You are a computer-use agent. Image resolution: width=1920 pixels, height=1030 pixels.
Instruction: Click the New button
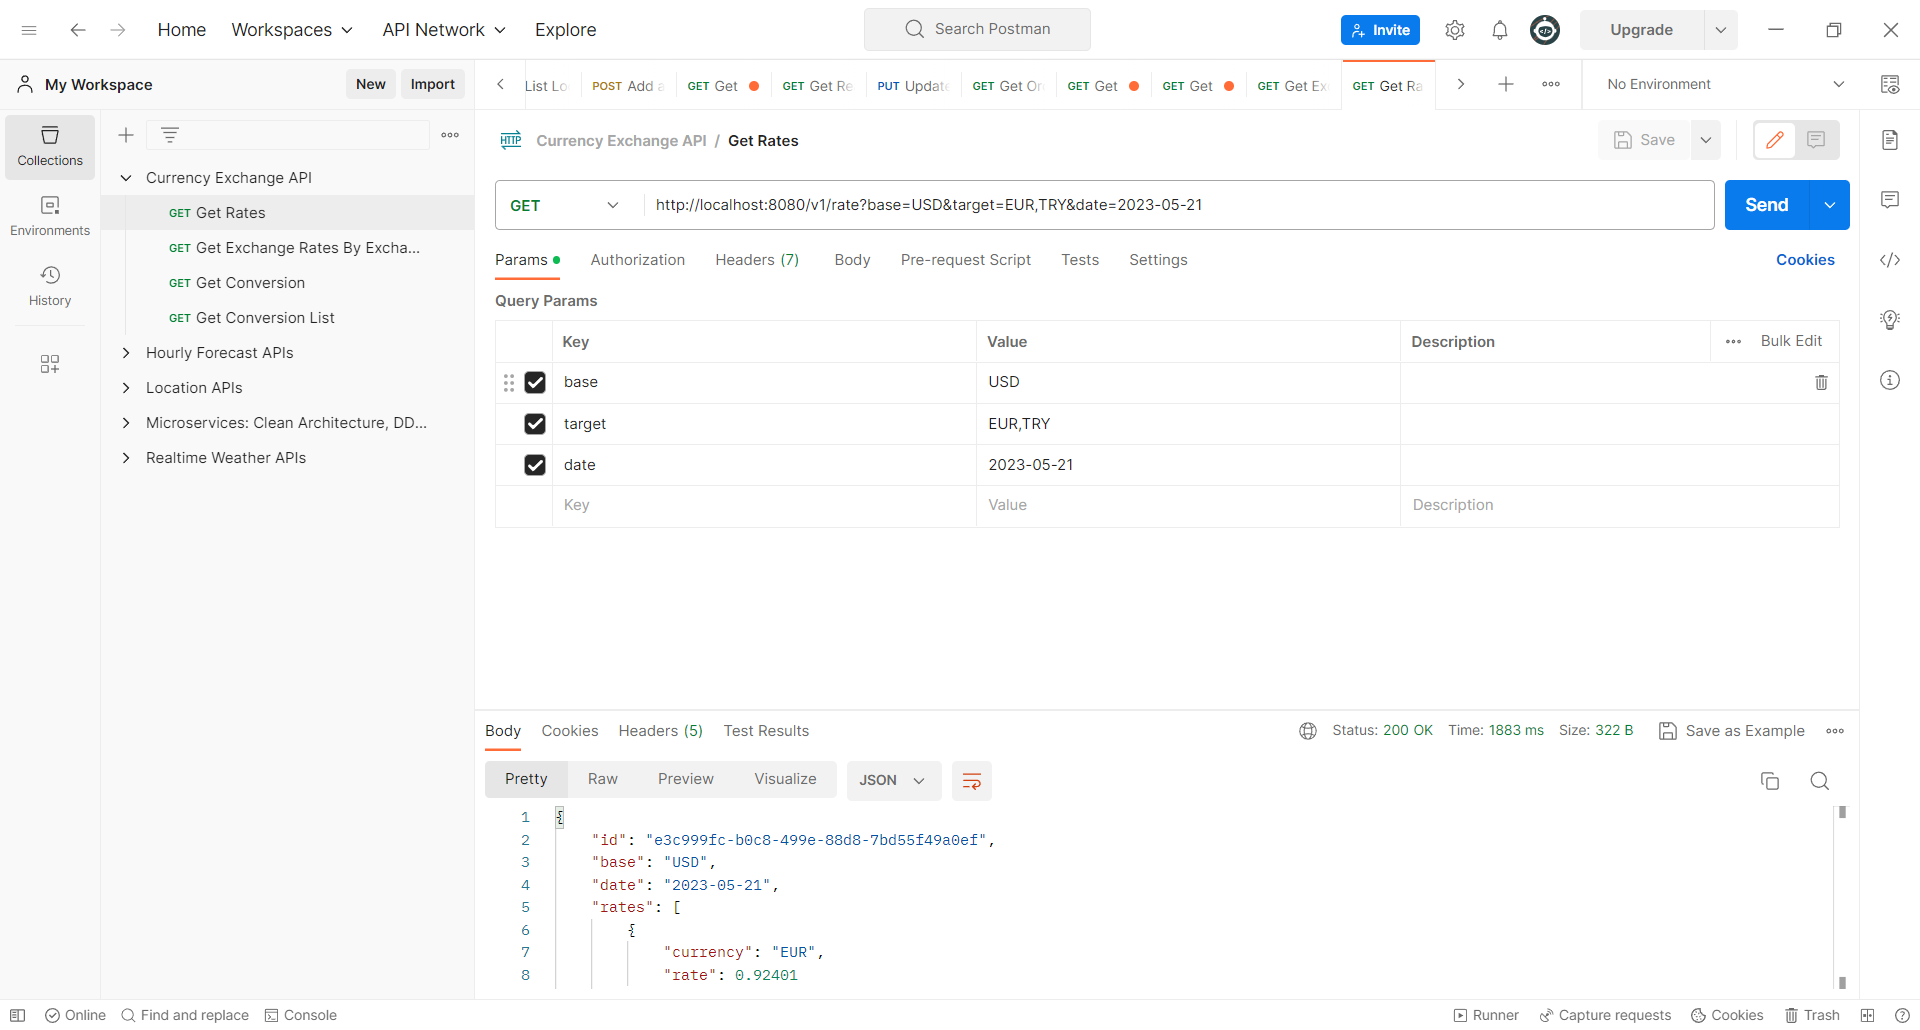tap(370, 84)
